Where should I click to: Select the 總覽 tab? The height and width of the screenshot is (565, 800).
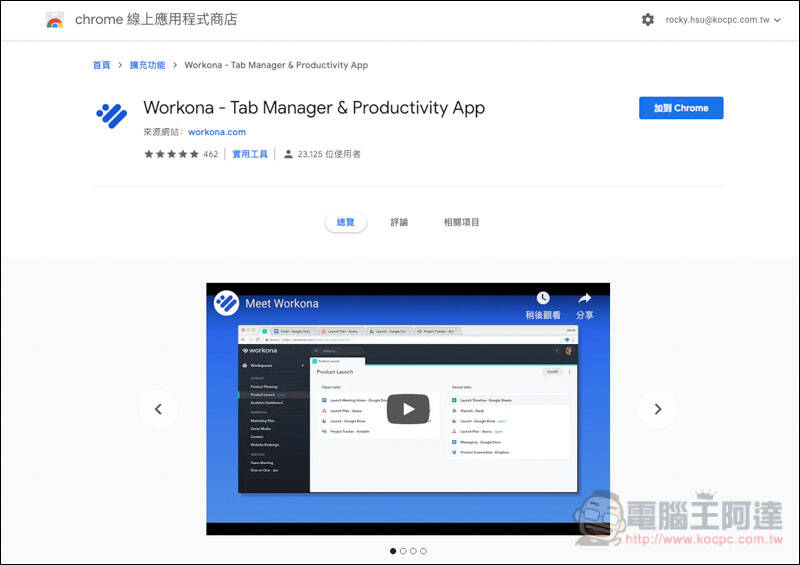(x=345, y=222)
